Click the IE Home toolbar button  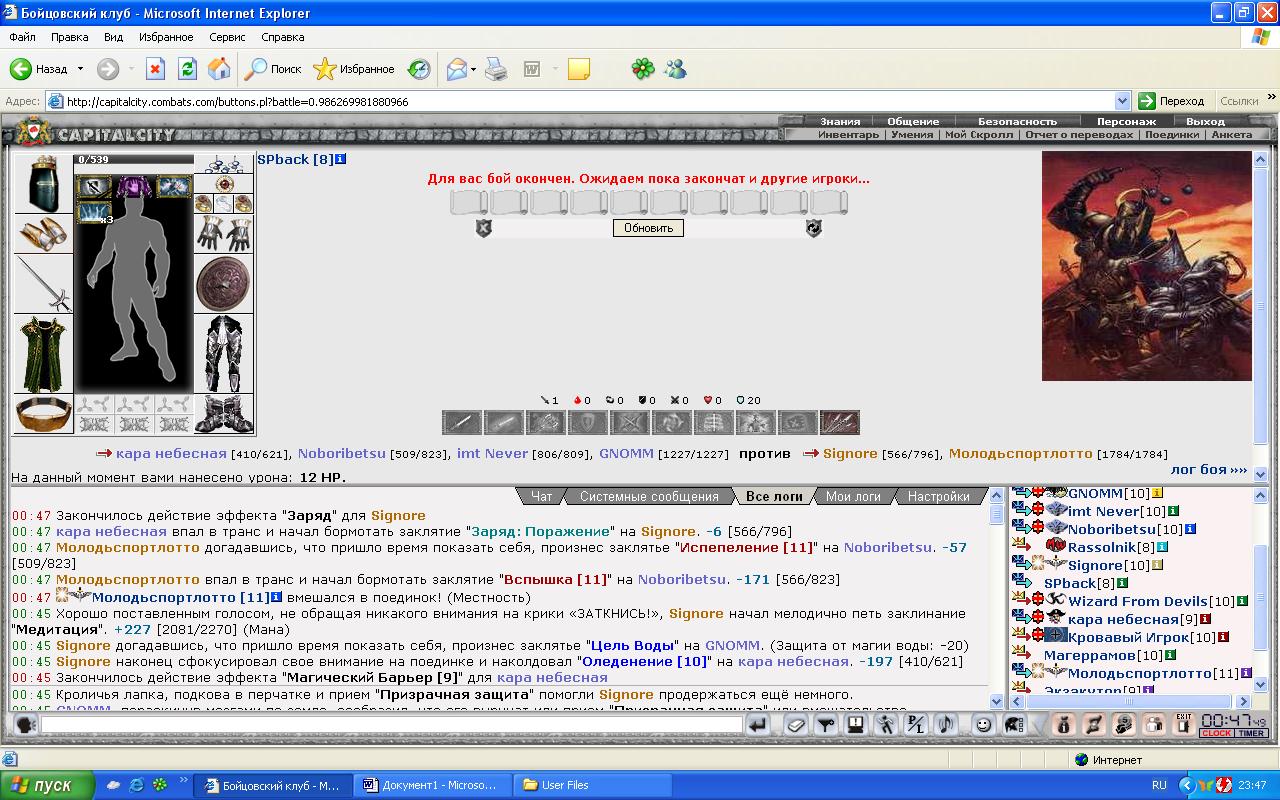click(x=219, y=69)
